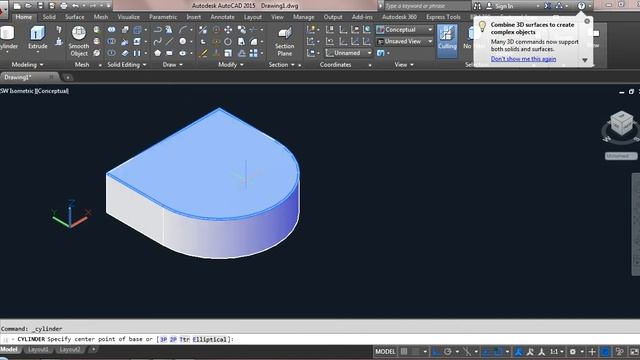640x360 pixels.
Task: Click the Workspace Switching gear icon
Action: click(572, 351)
